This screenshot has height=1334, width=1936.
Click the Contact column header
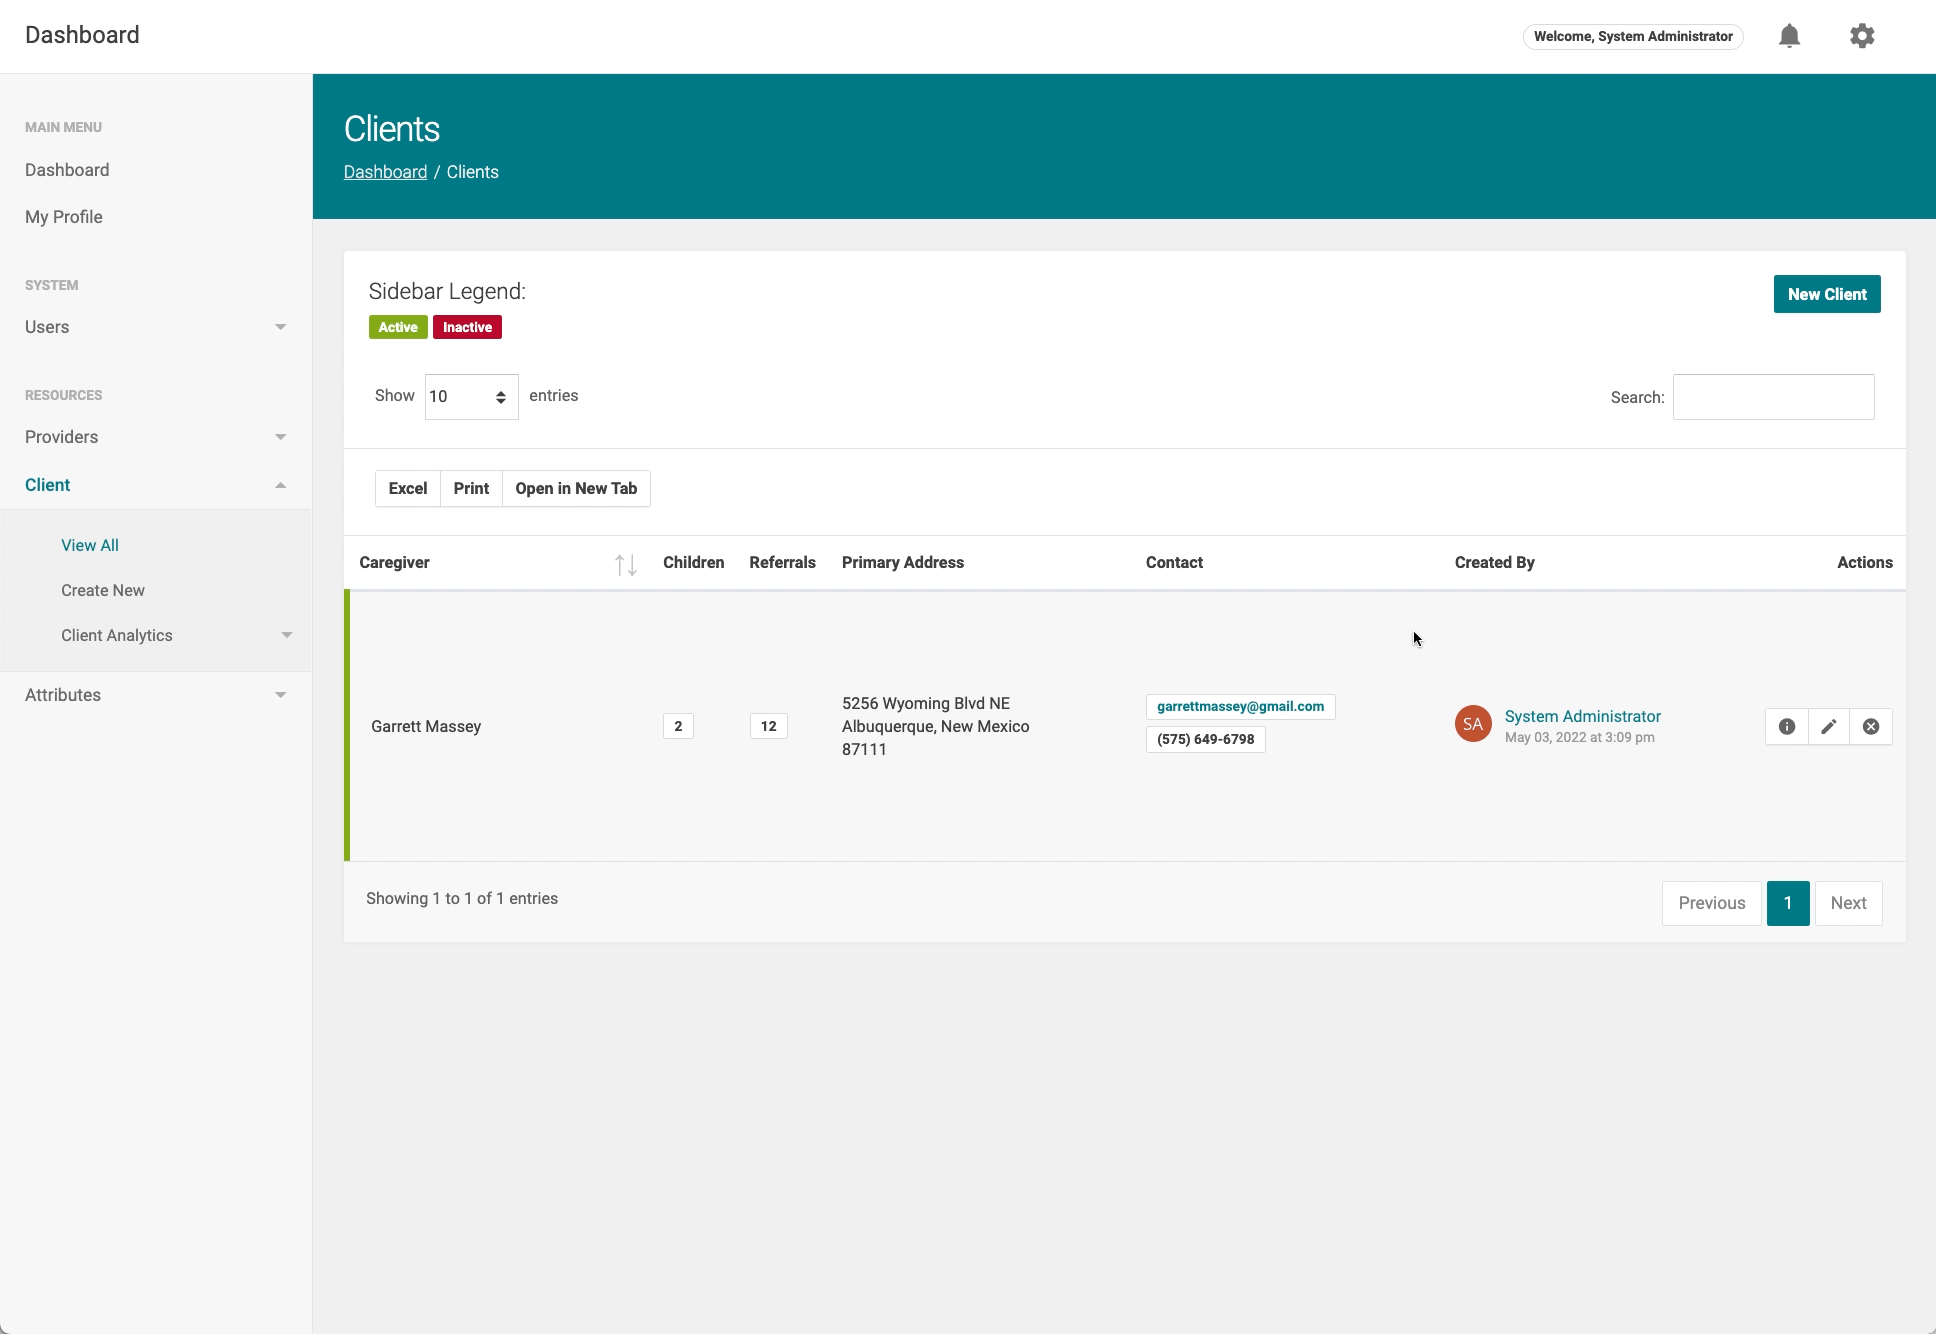[x=1174, y=562]
